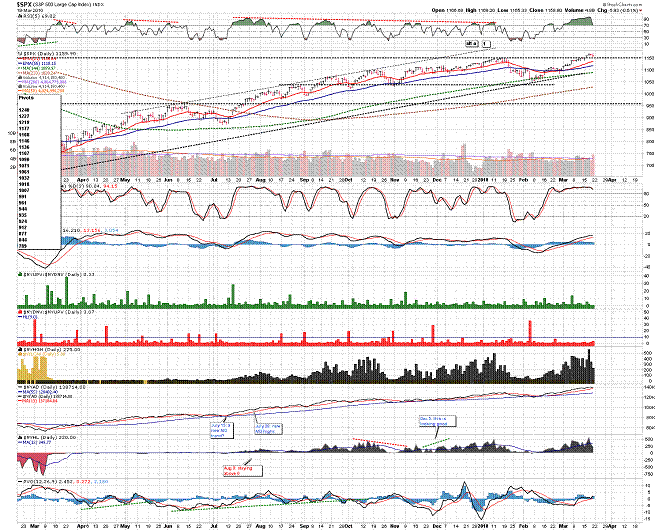
Task: Click the $NYDNV:$NYUPV panel label
Action: 56,312
